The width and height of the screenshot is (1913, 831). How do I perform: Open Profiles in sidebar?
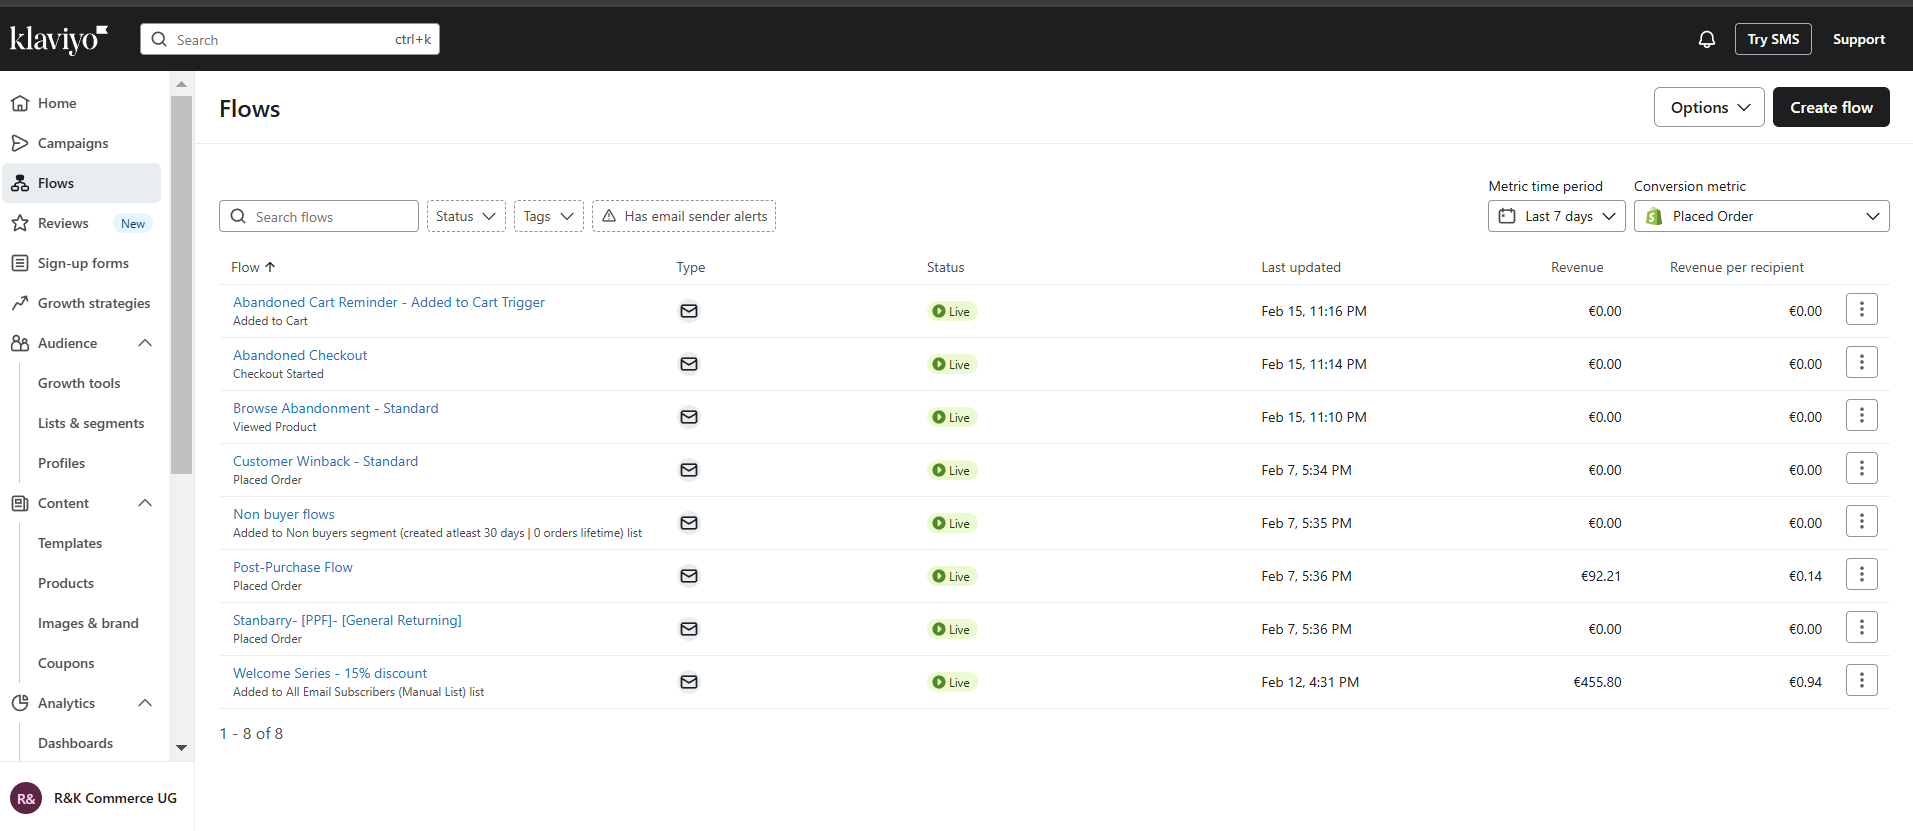pos(61,463)
